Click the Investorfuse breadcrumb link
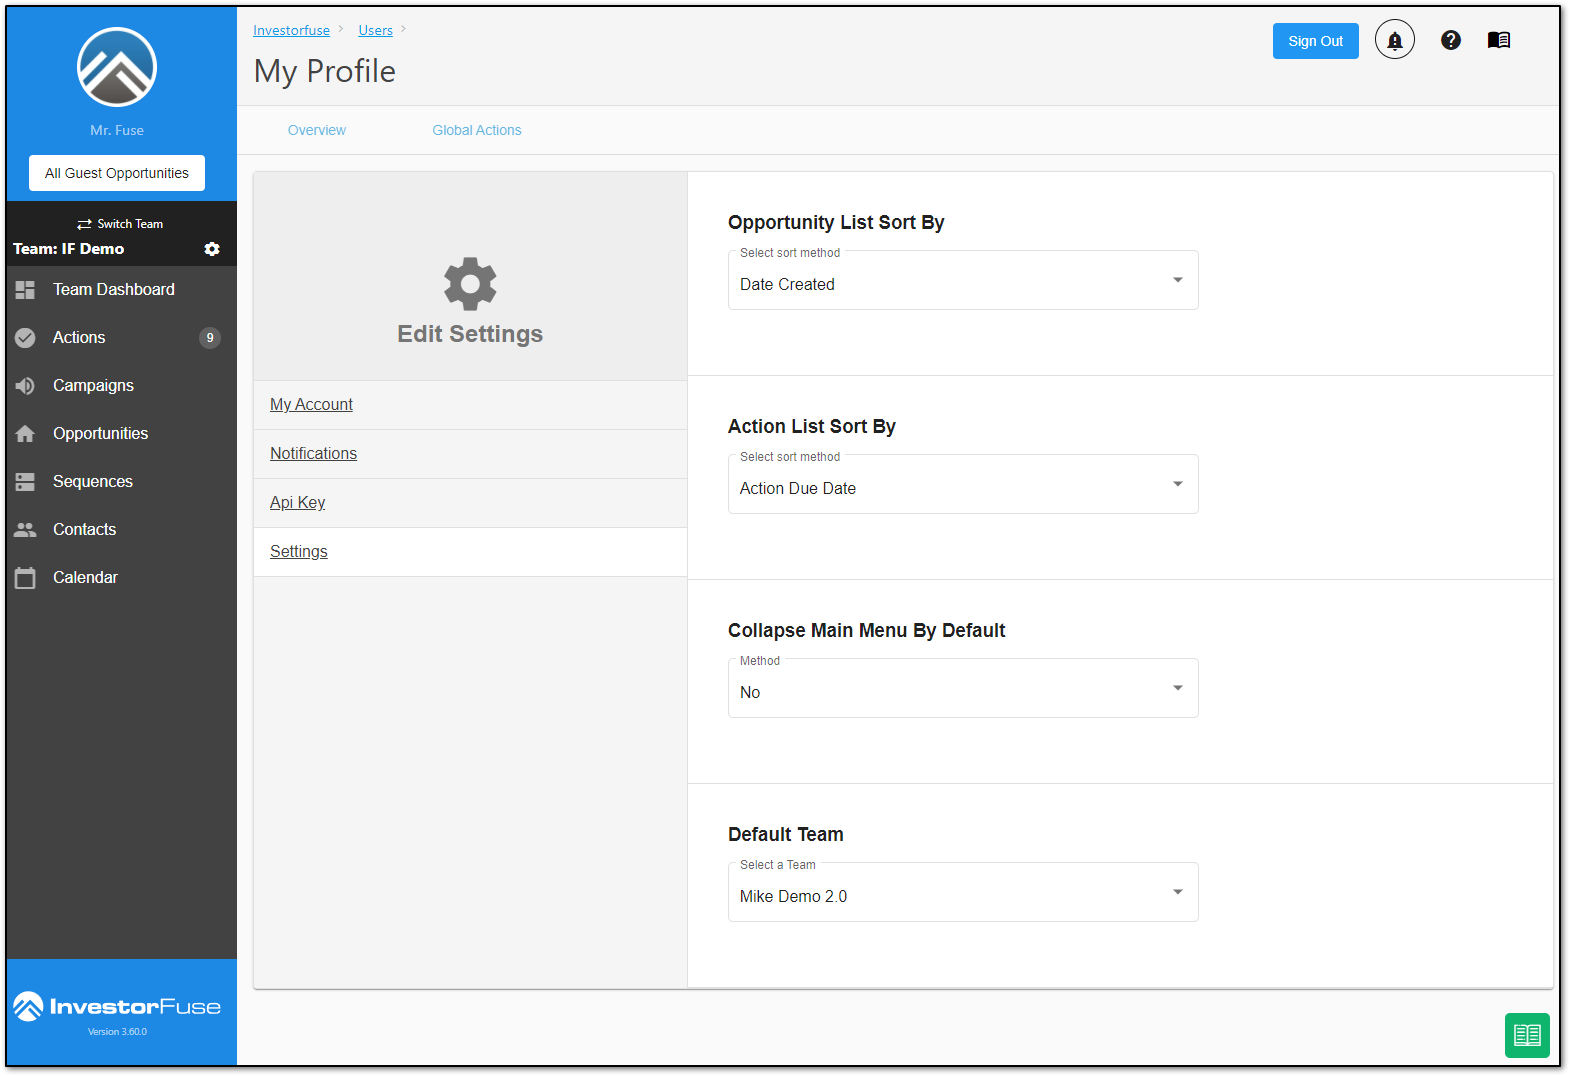 pos(291,30)
